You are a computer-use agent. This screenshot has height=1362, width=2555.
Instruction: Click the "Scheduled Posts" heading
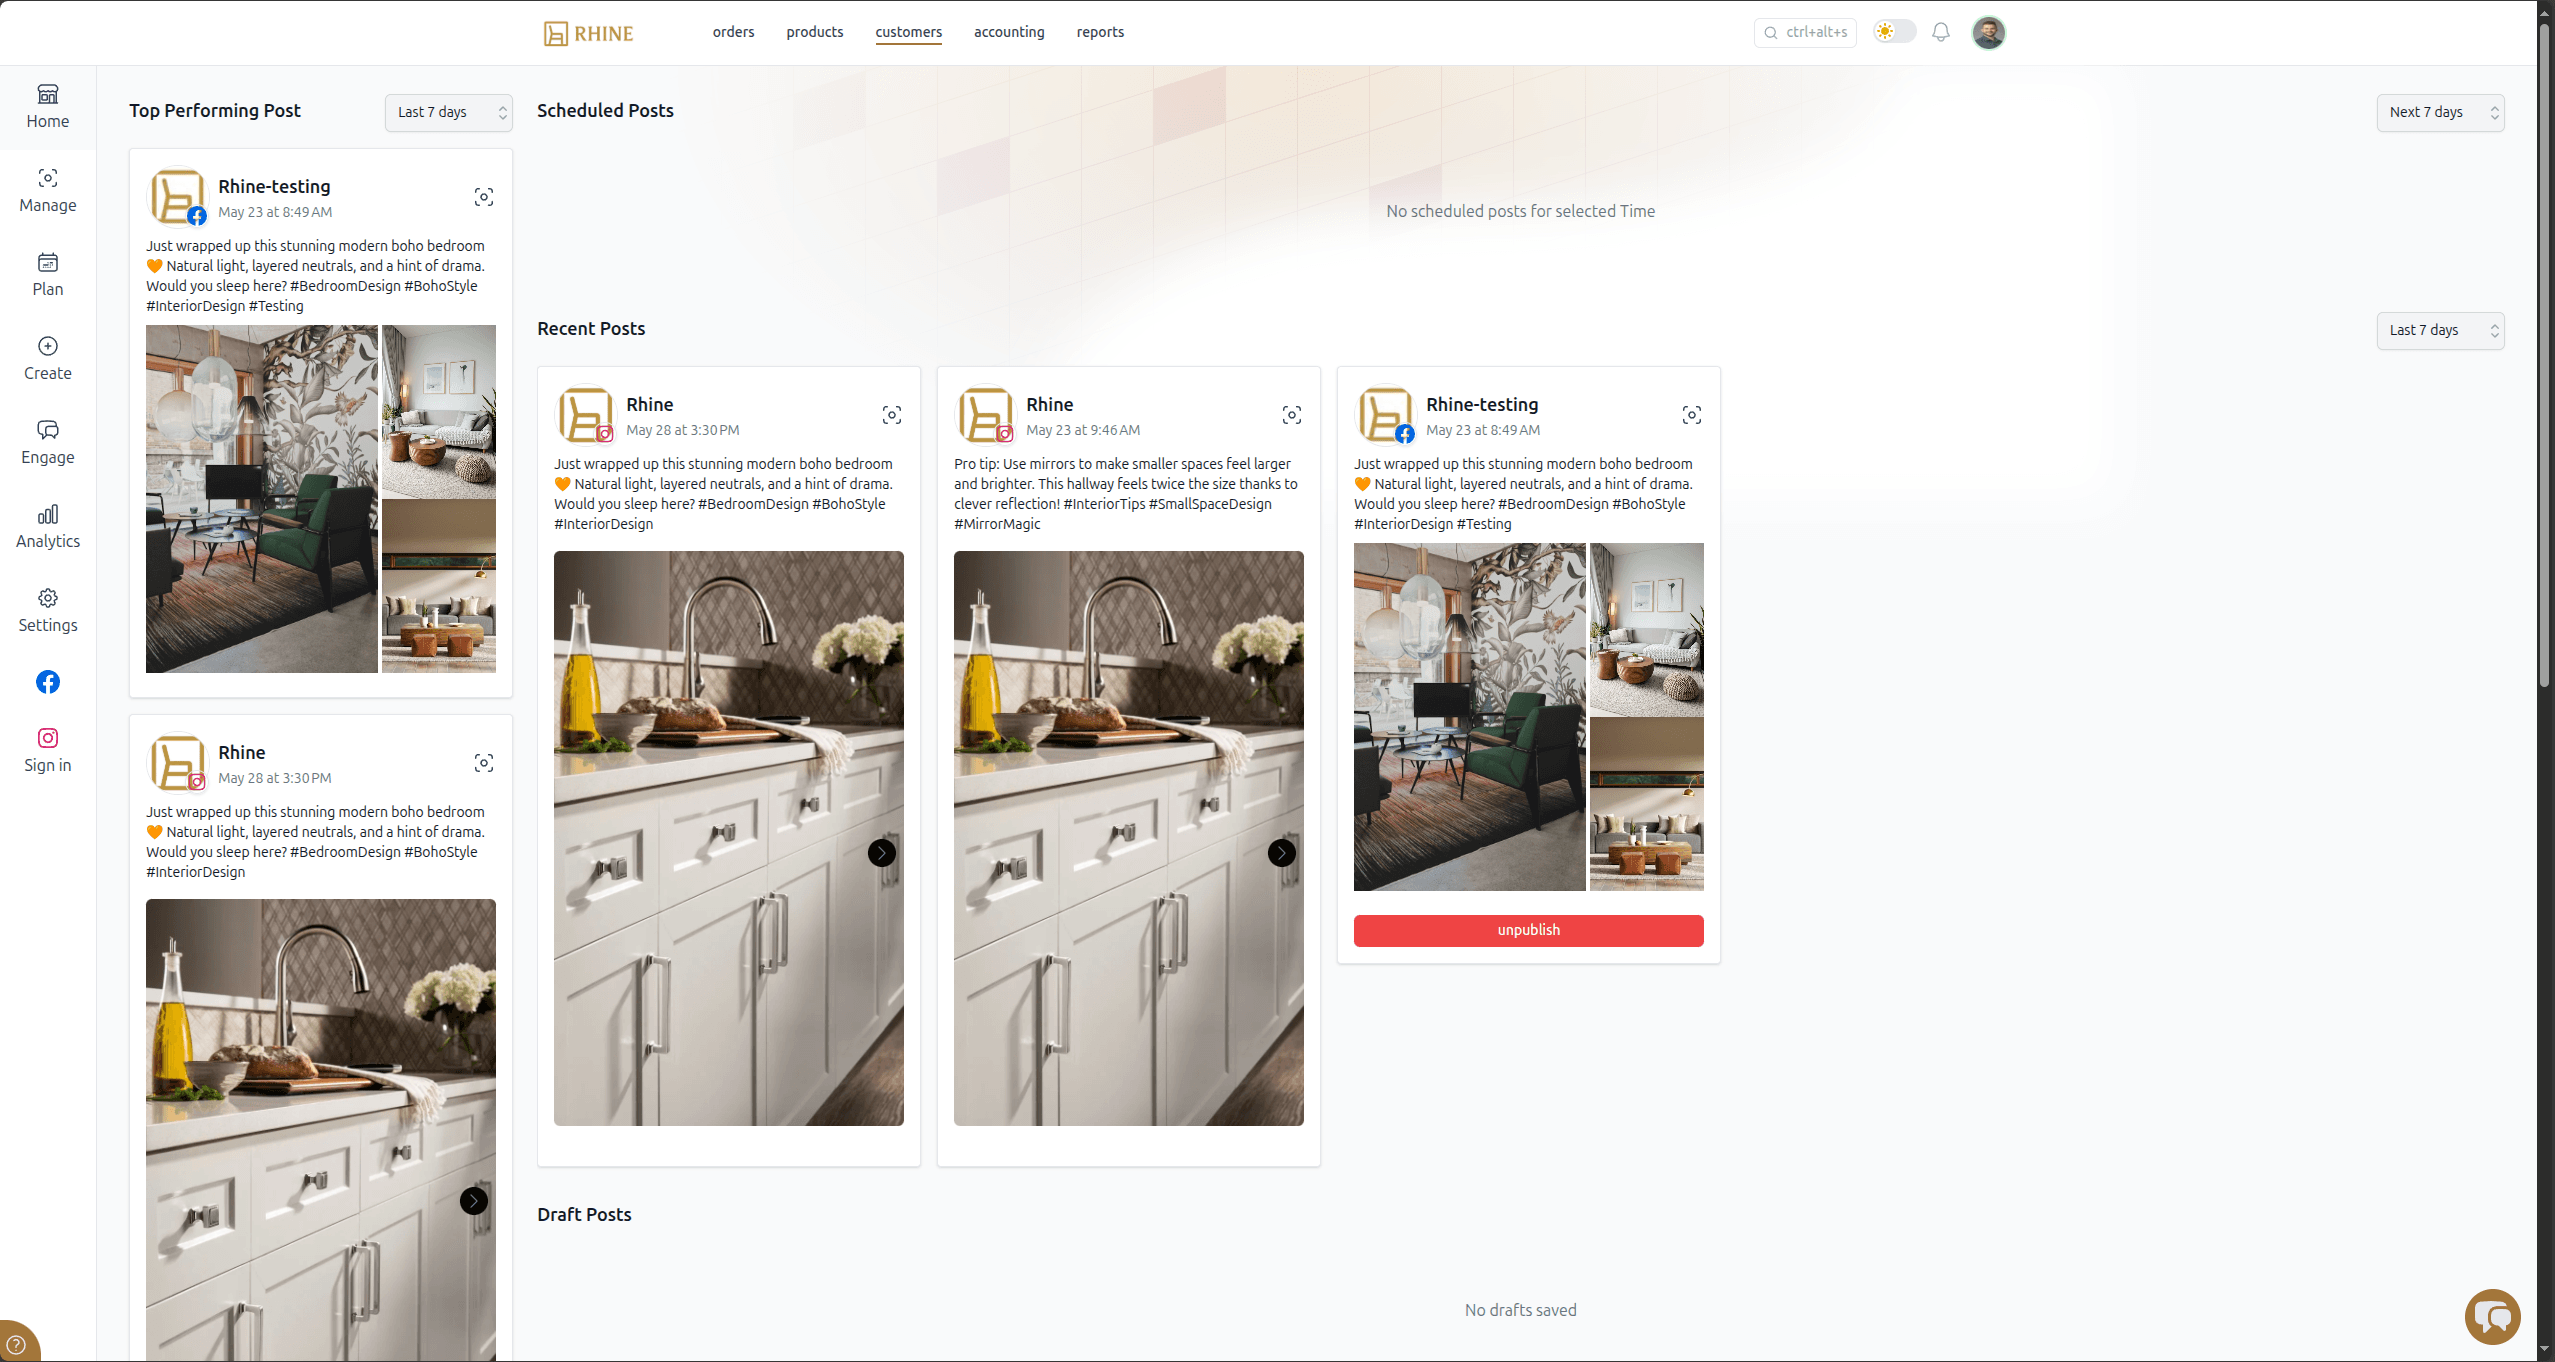click(x=605, y=110)
